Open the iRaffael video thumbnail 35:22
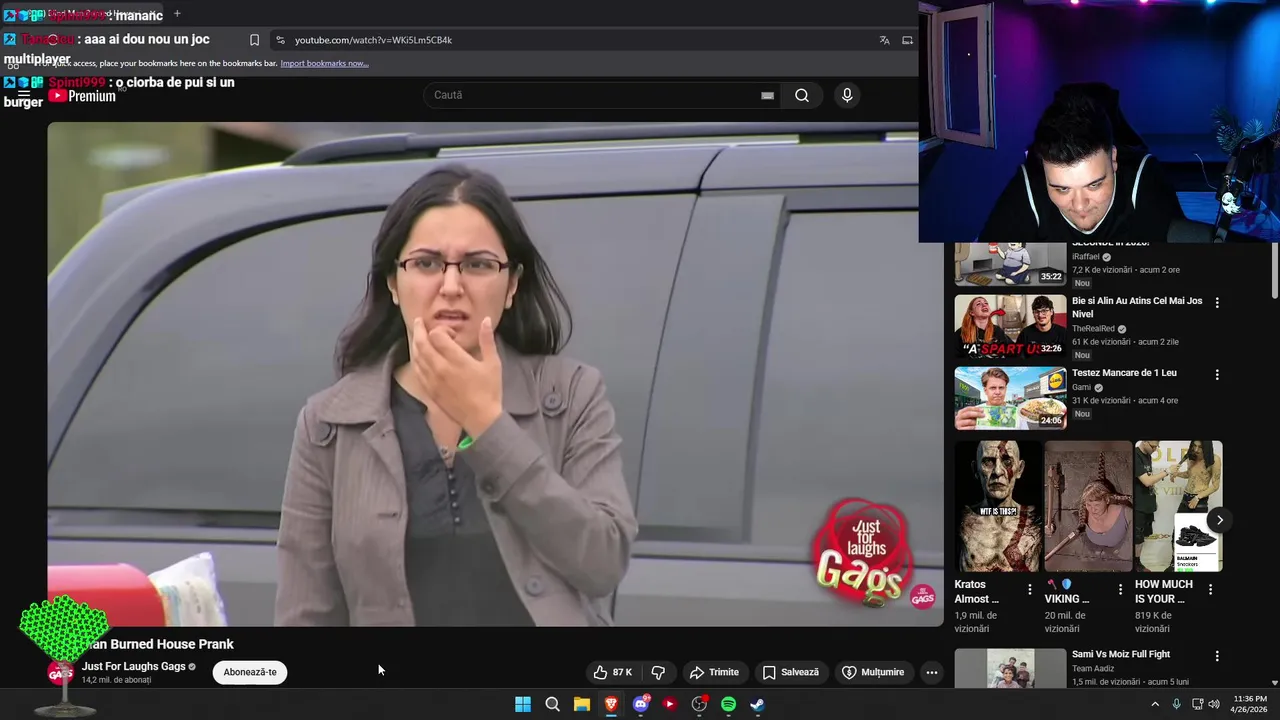 click(1010, 264)
